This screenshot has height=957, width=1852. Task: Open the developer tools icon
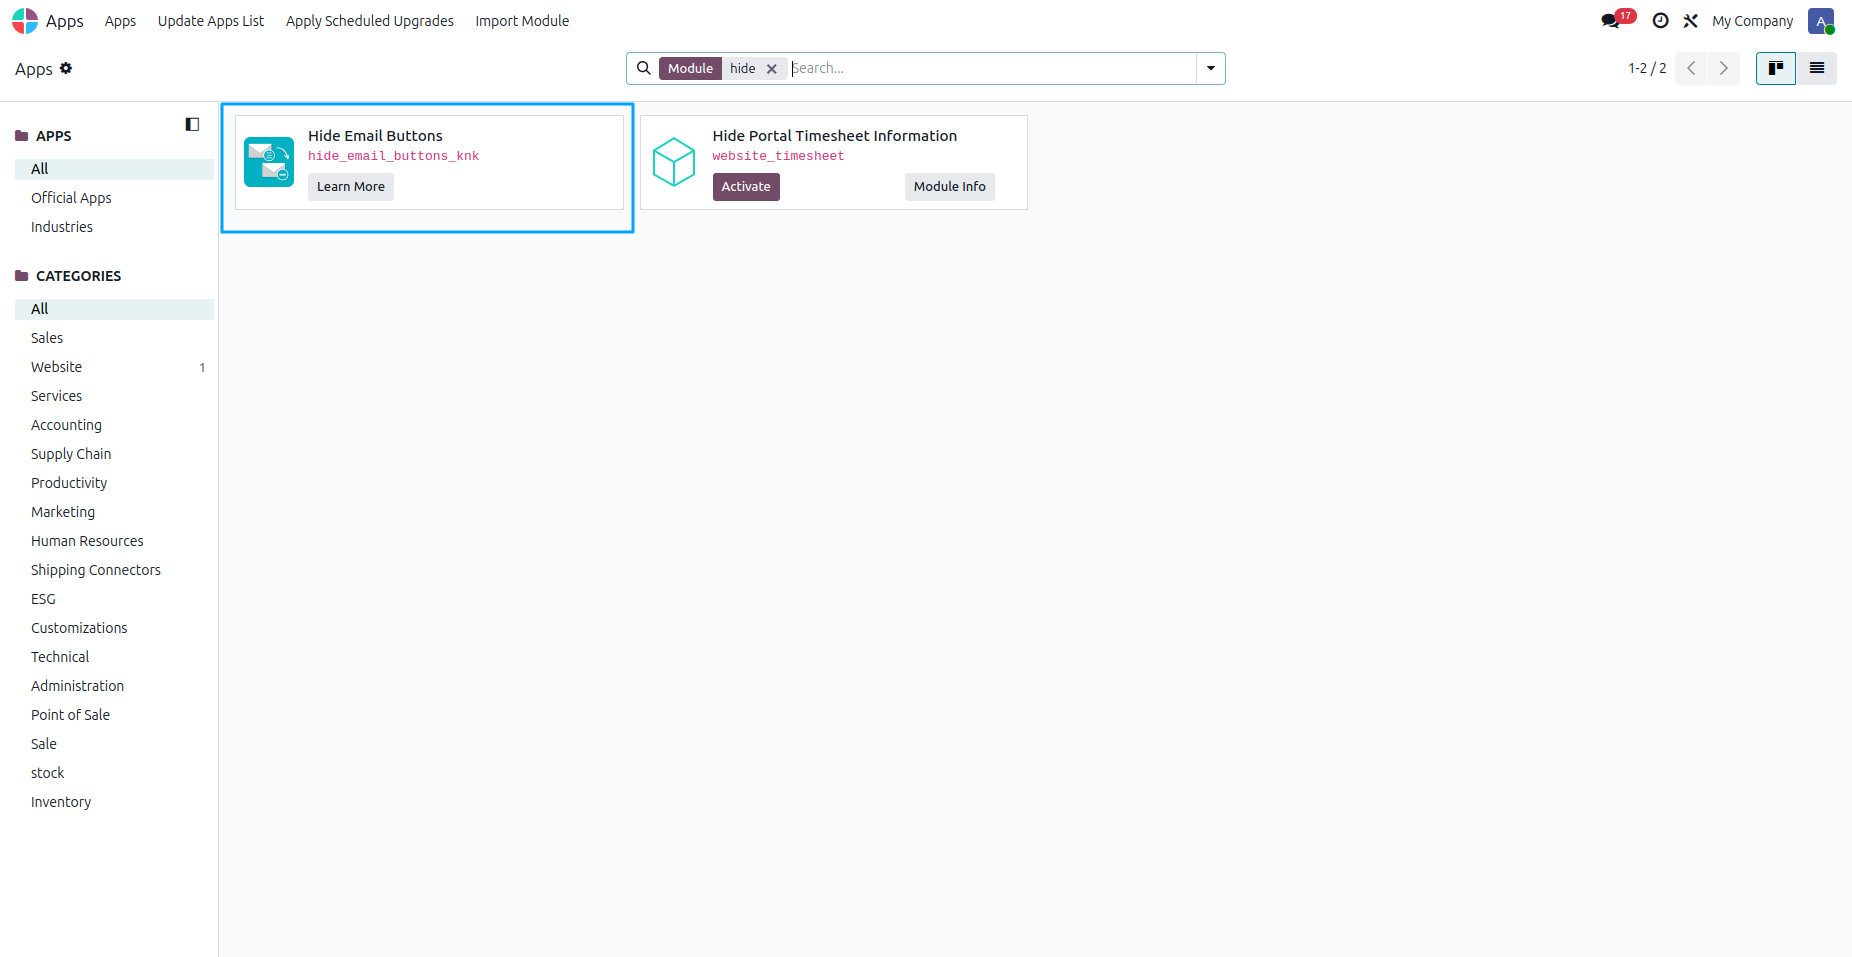pyautogui.click(x=1691, y=21)
